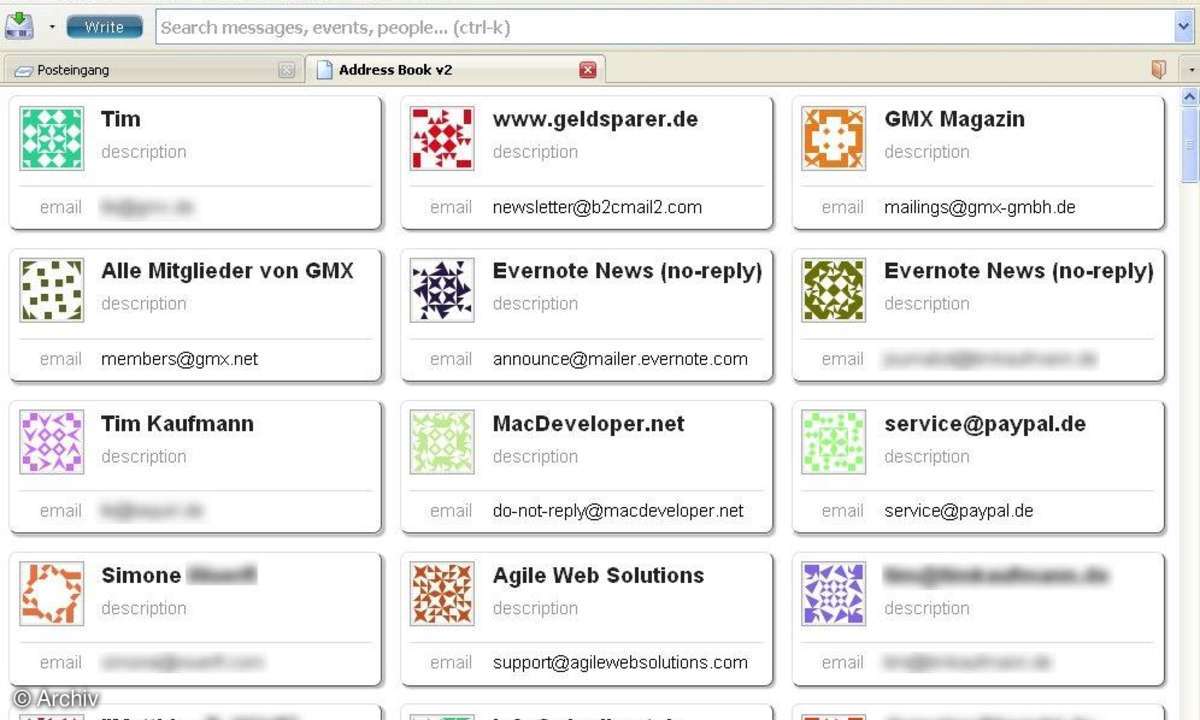Click the description under MacDeveloper.net
This screenshot has width=1200, height=720.
tap(535, 456)
